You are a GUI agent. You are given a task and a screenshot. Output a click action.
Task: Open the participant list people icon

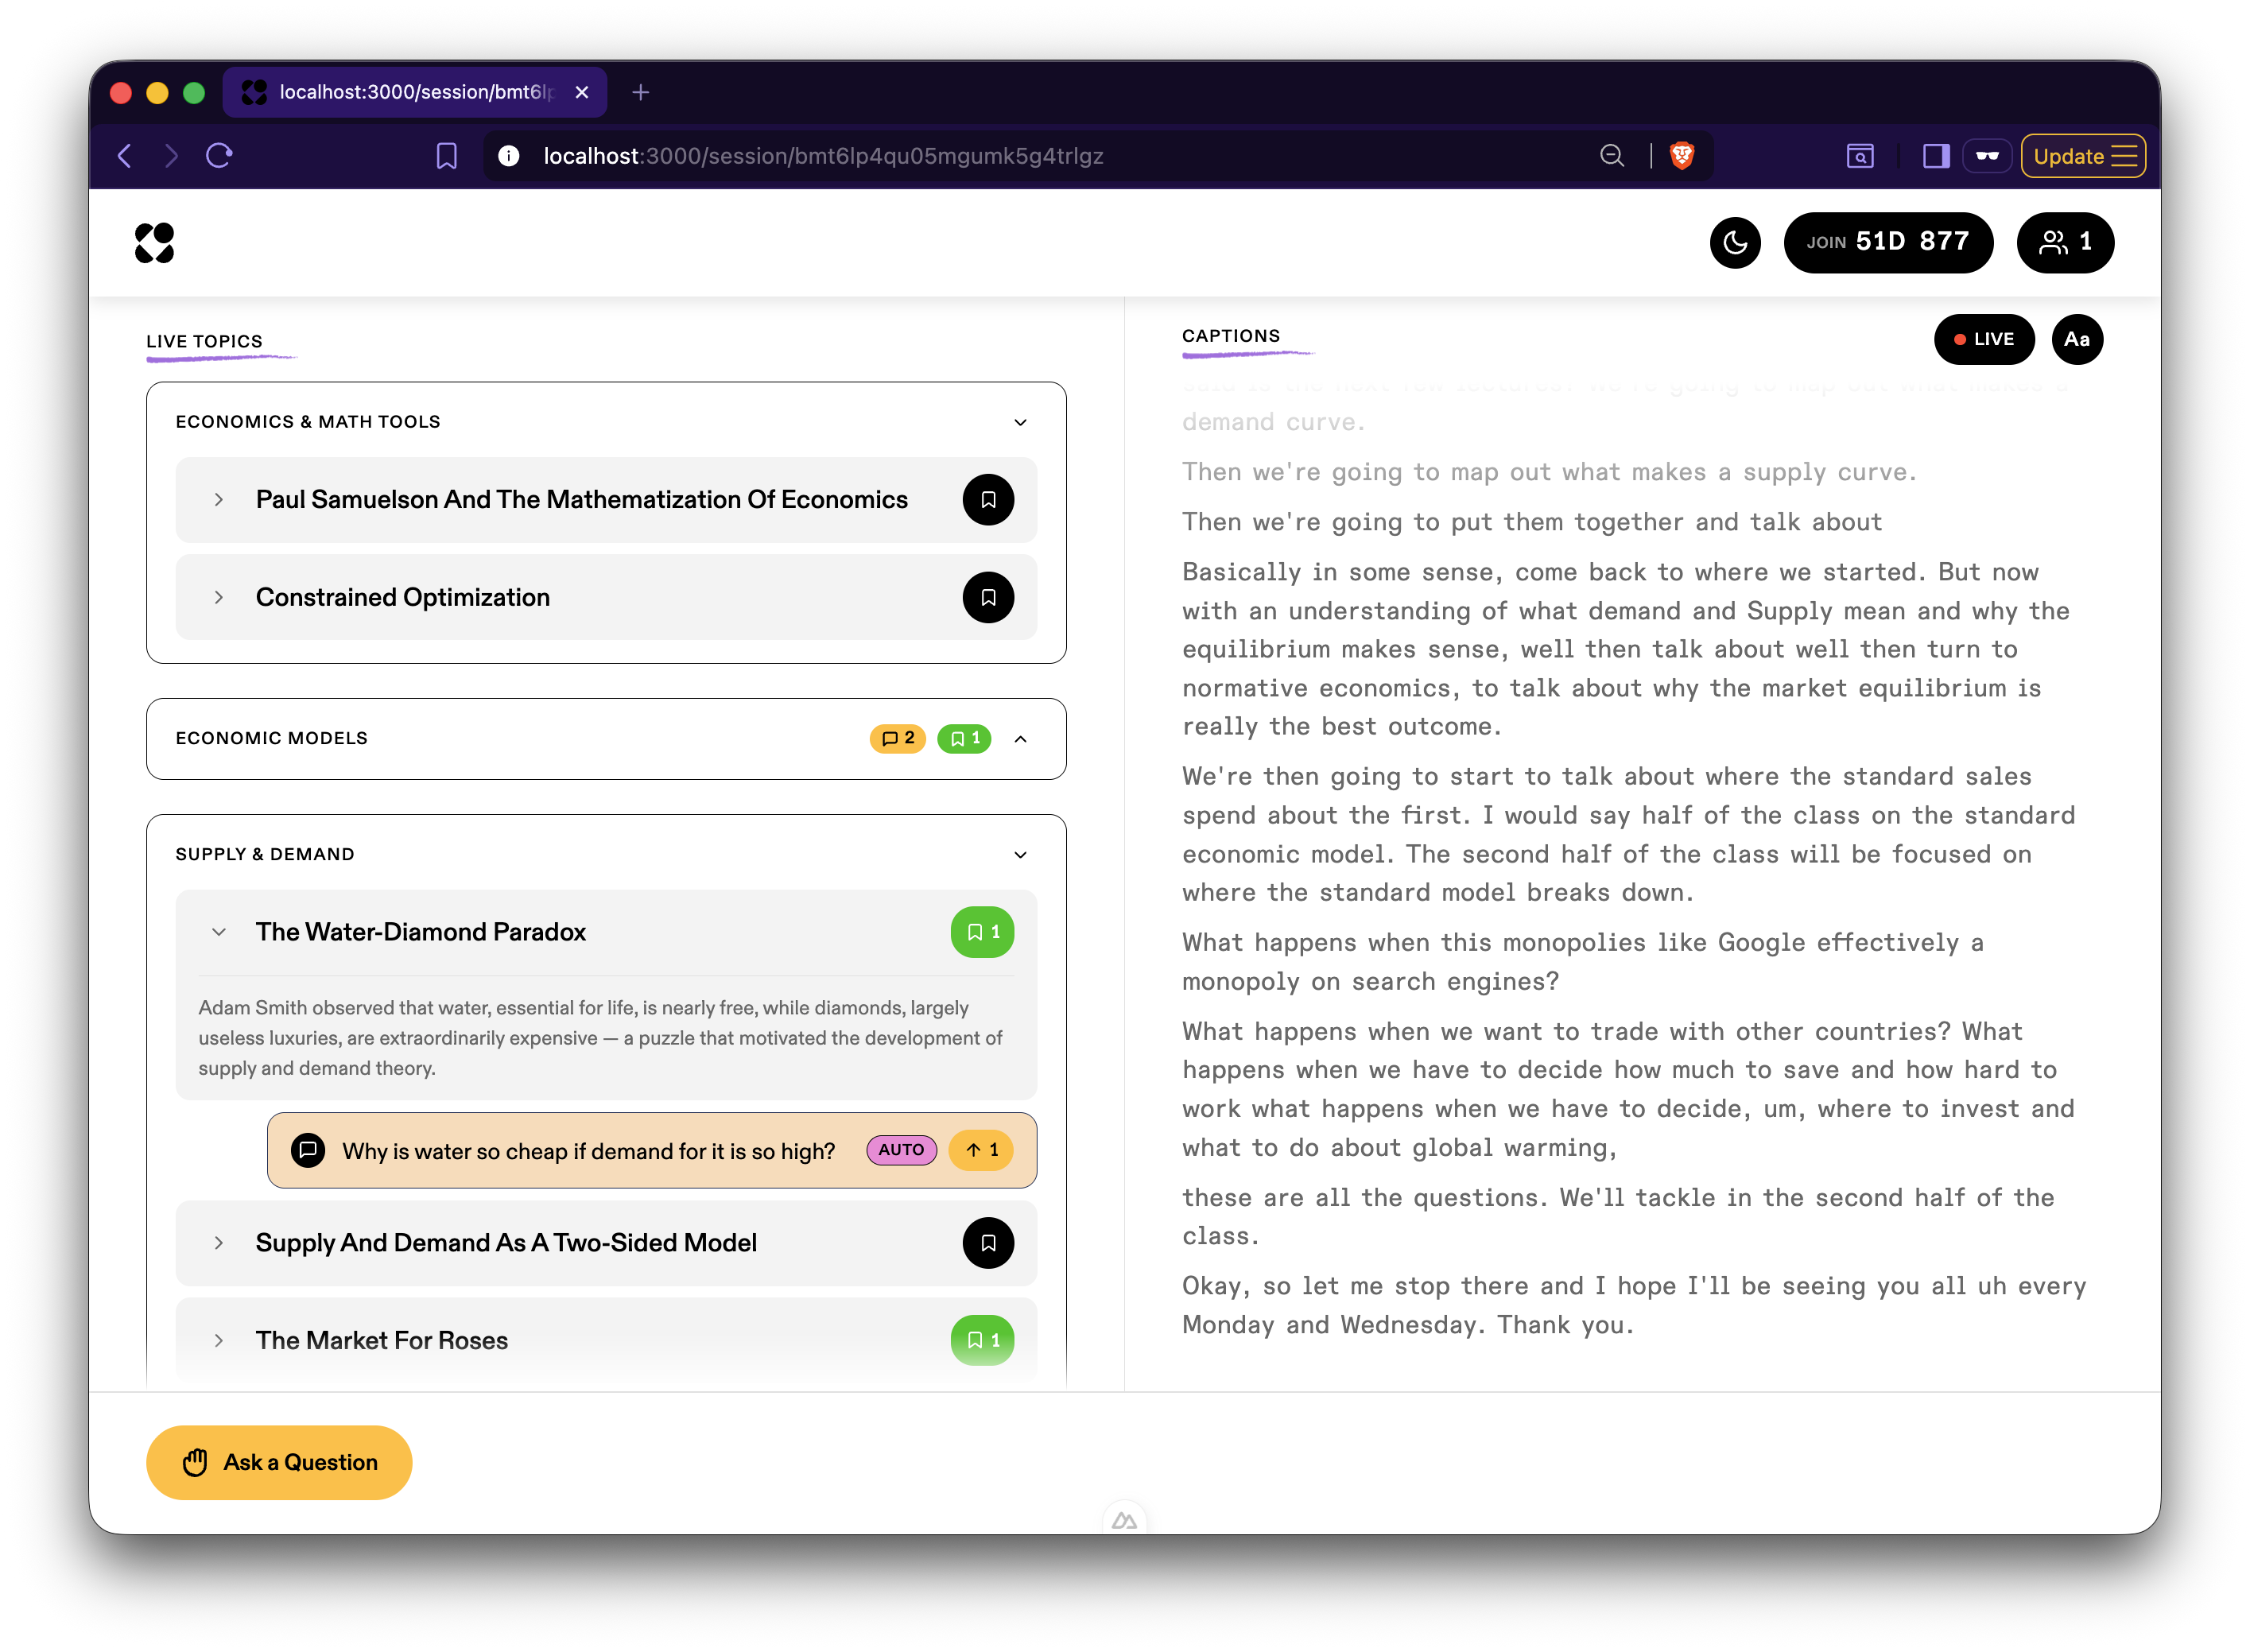click(x=2065, y=242)
